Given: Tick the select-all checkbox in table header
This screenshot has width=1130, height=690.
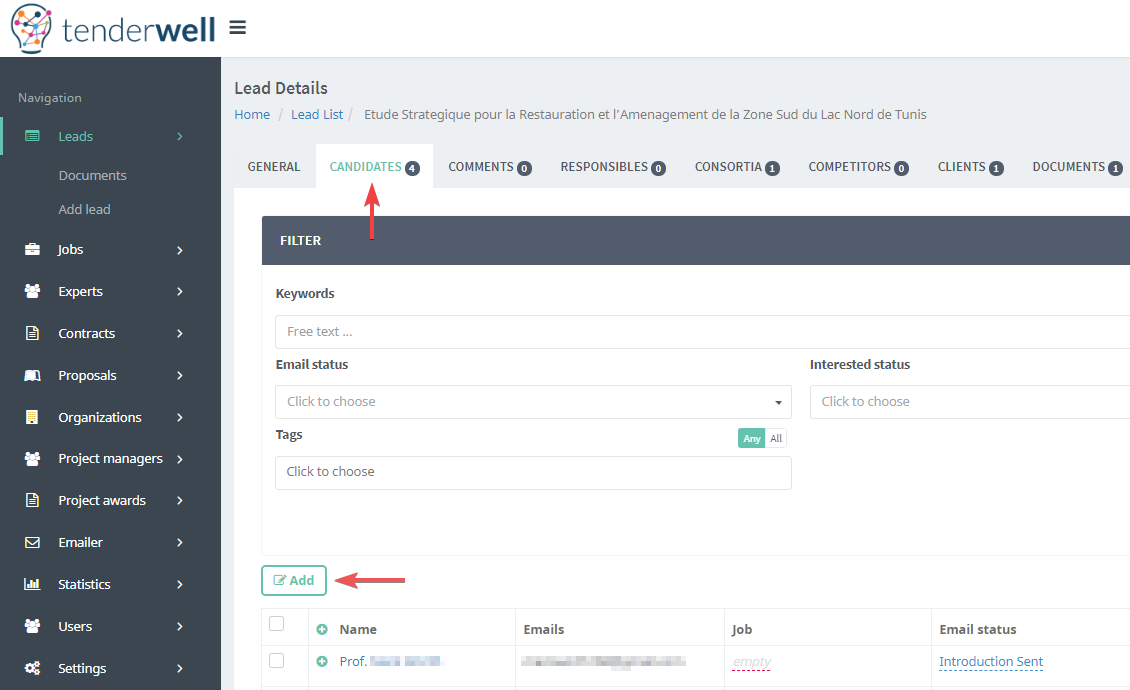Looking at the screenshot, I should click(x=277, y=624).
